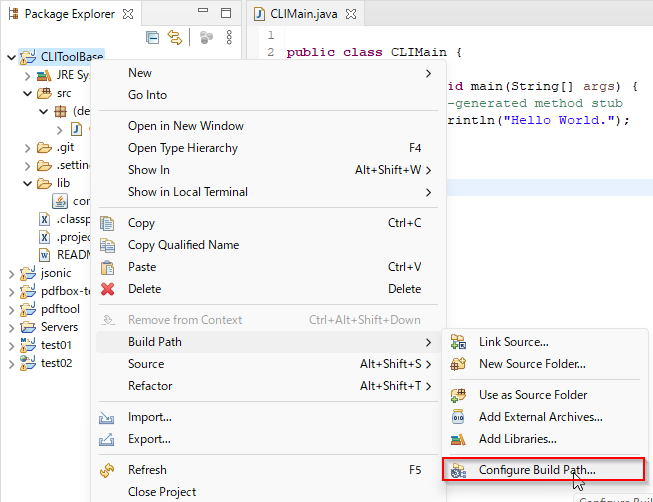Collapse the default package node
The image size is (653, 502).
tap(43, 111)
